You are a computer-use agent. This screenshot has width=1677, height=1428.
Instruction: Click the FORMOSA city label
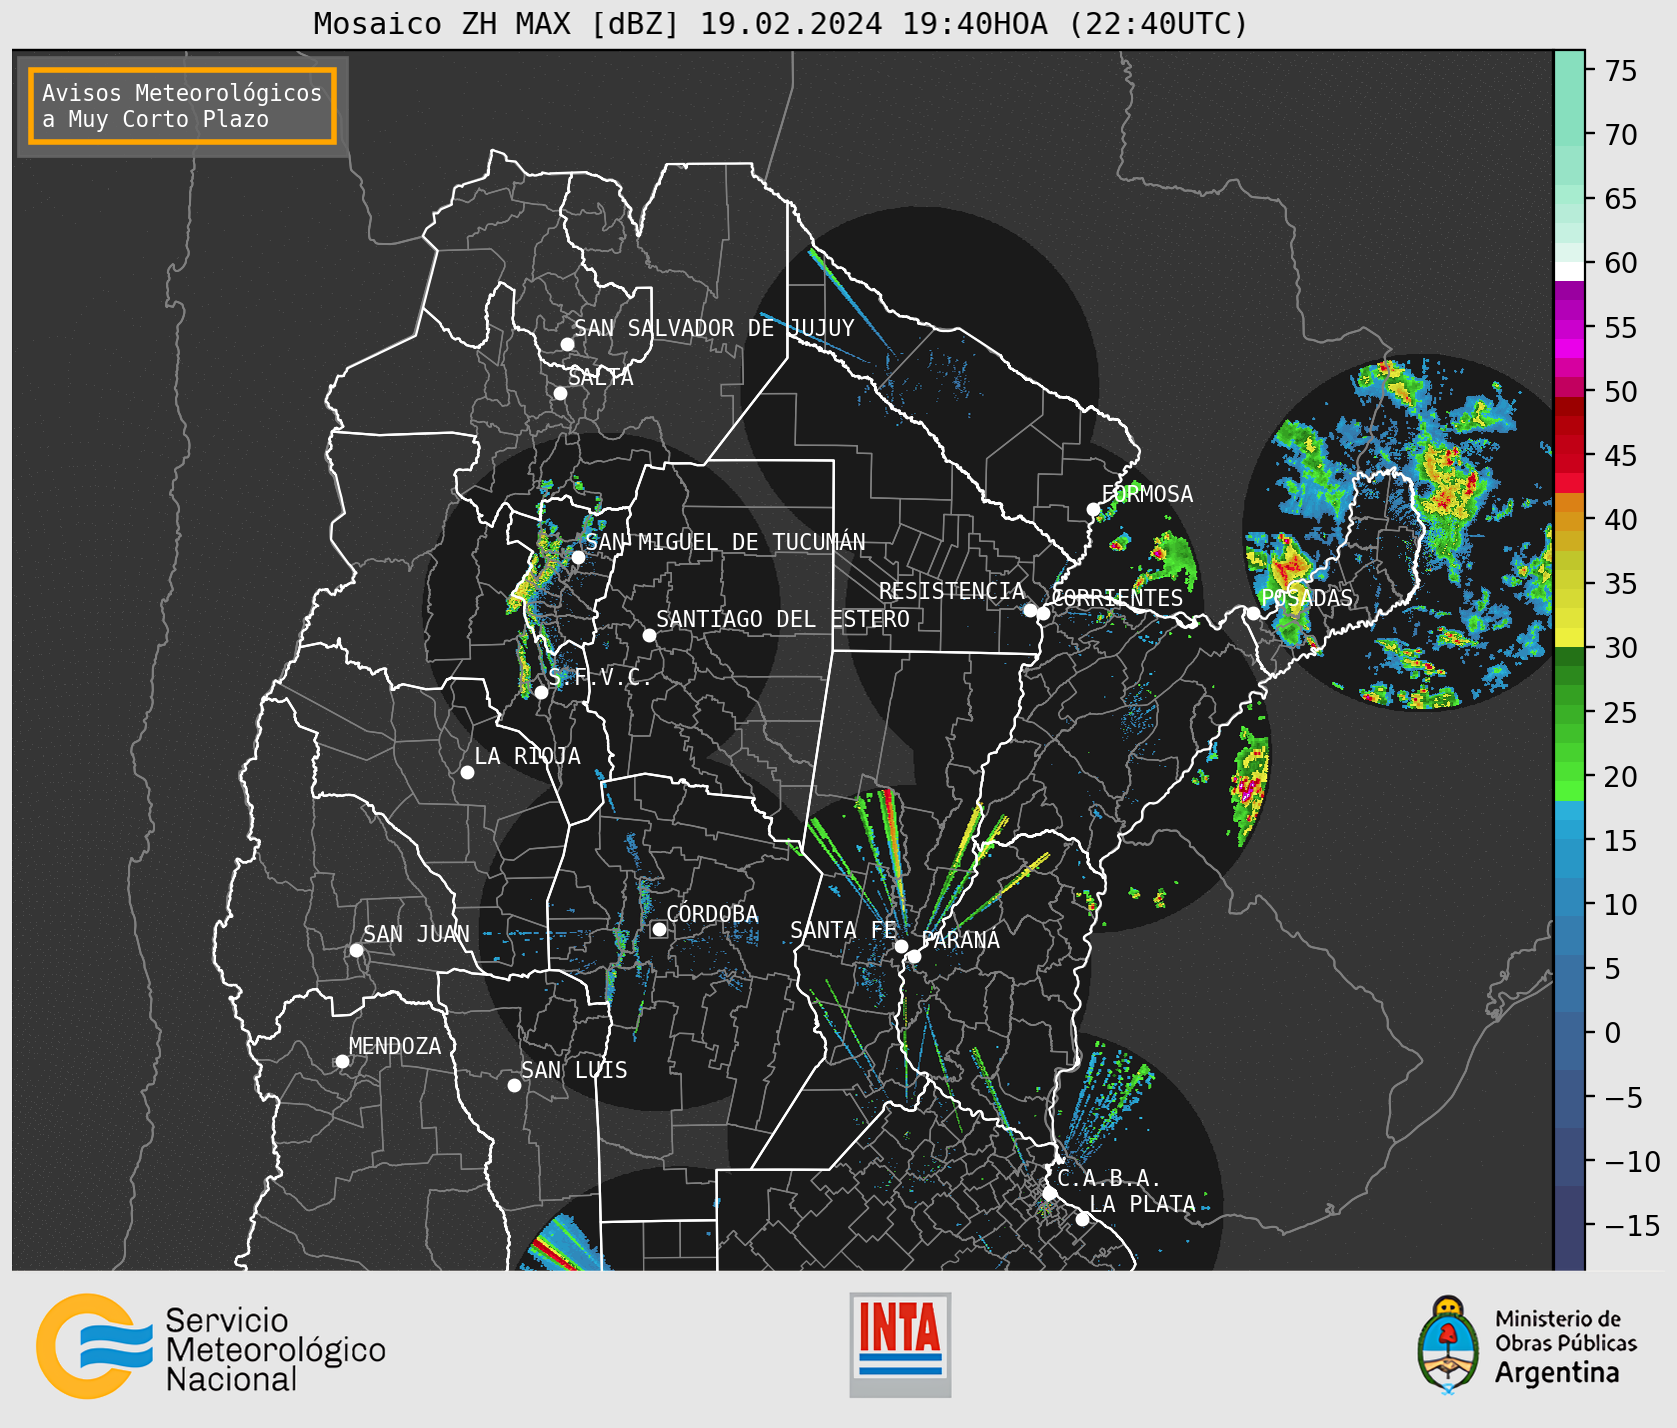pyautogui.click(x=1147, y=494)
